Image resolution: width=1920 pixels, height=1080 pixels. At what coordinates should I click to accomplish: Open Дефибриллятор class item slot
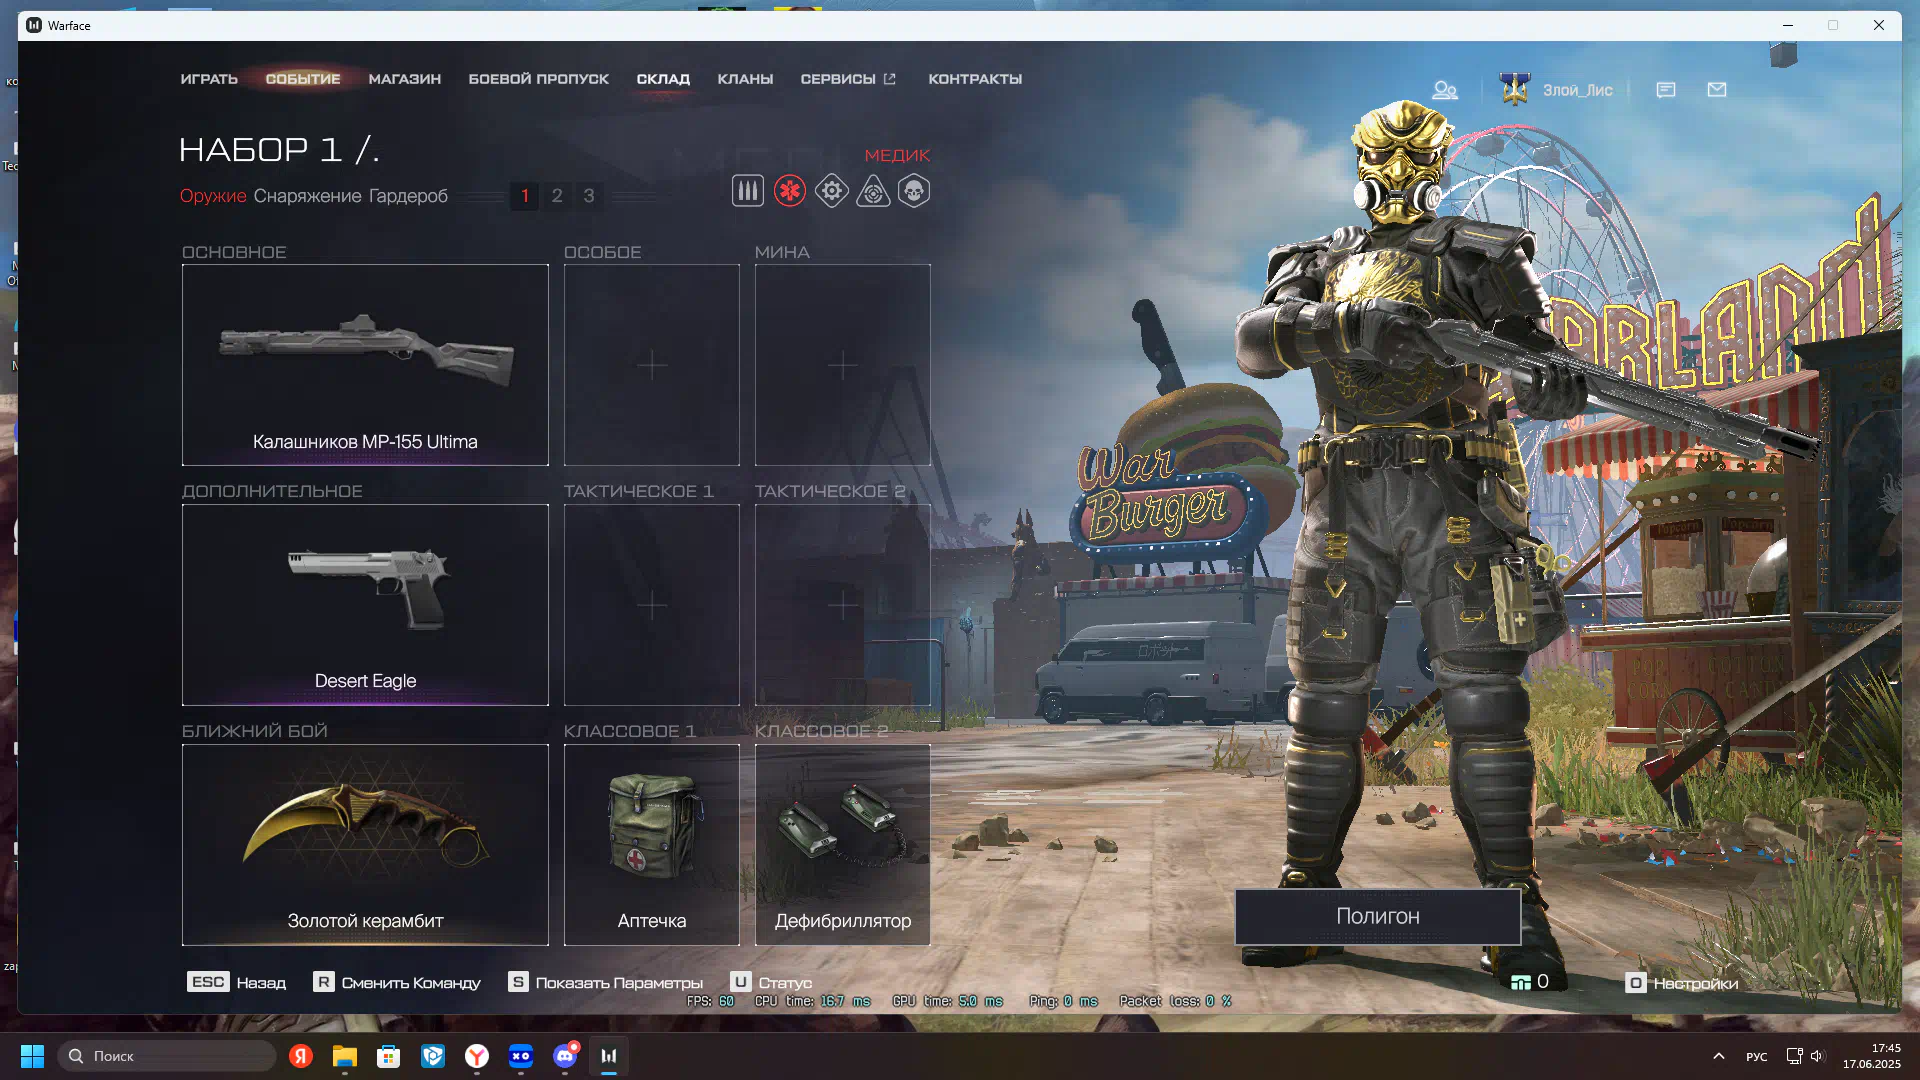(843, 845)
